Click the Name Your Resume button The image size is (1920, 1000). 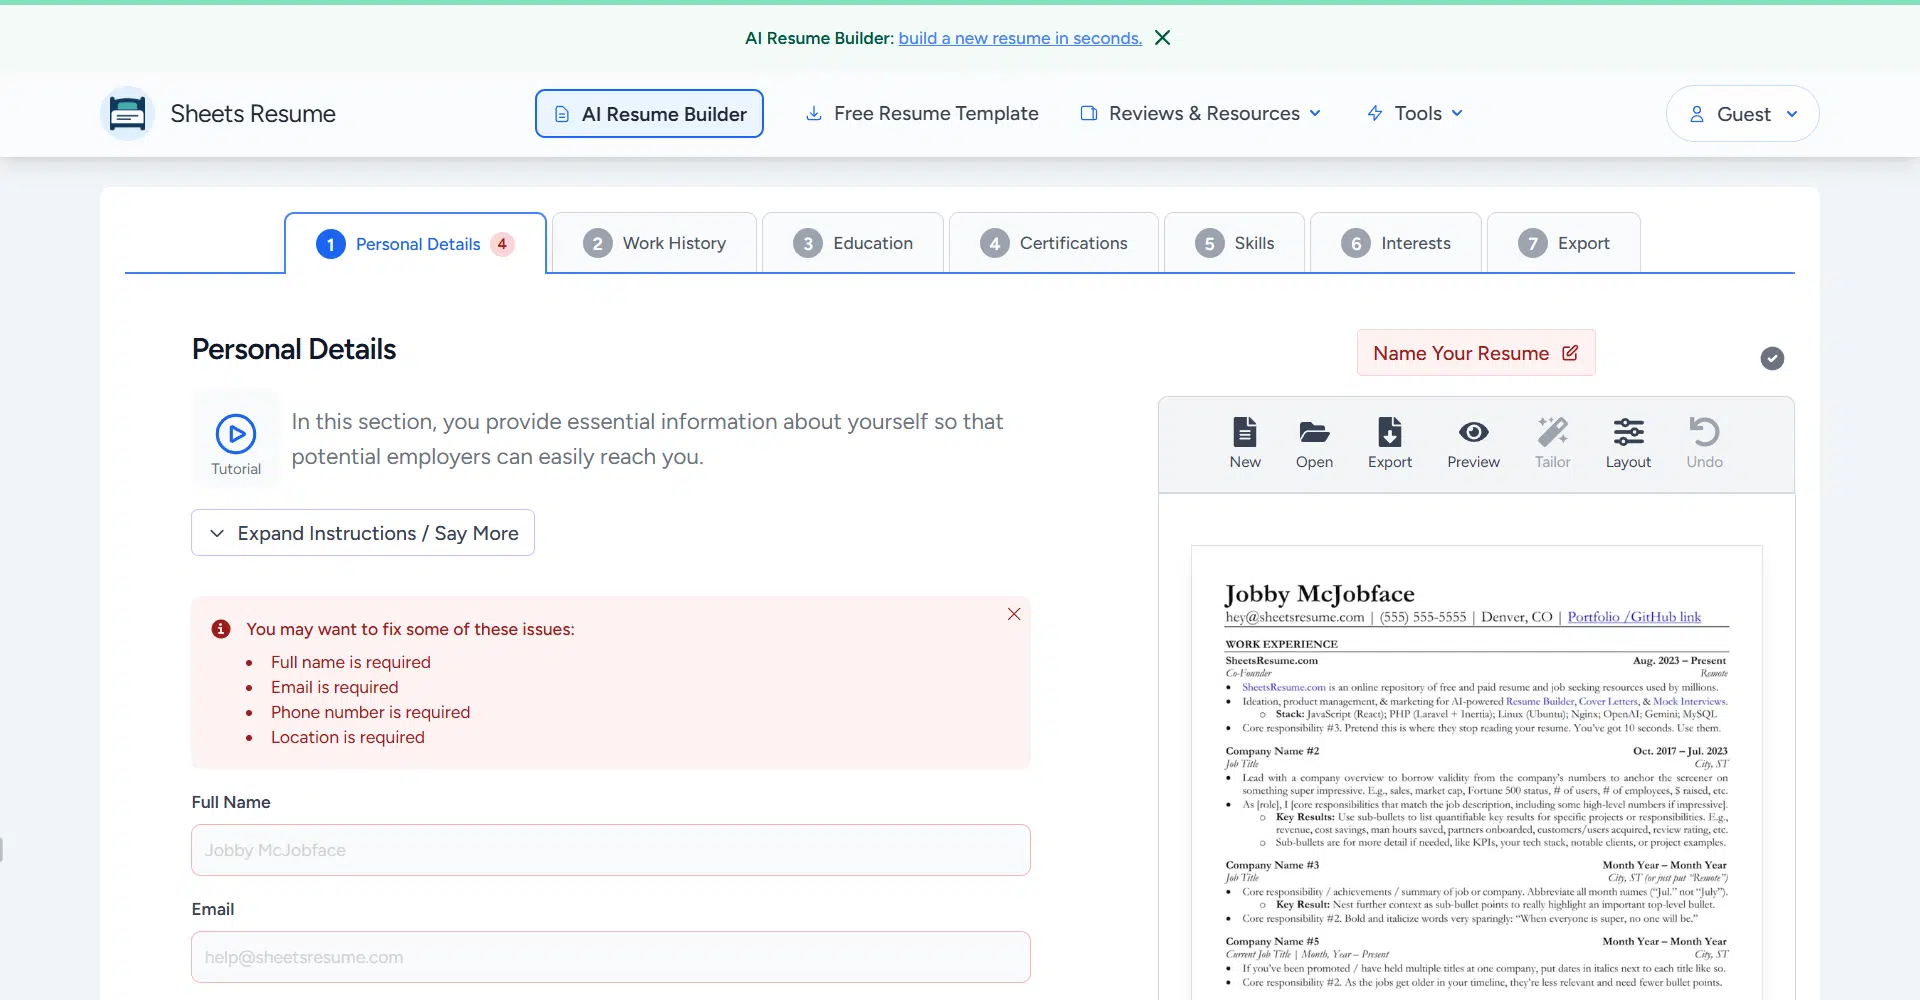1475,353
